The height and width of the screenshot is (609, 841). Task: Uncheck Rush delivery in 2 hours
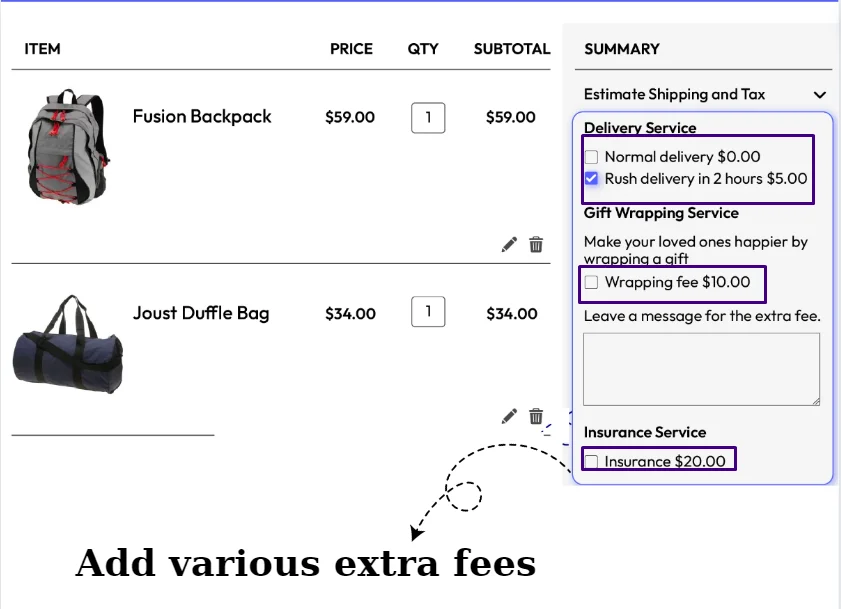590,178
